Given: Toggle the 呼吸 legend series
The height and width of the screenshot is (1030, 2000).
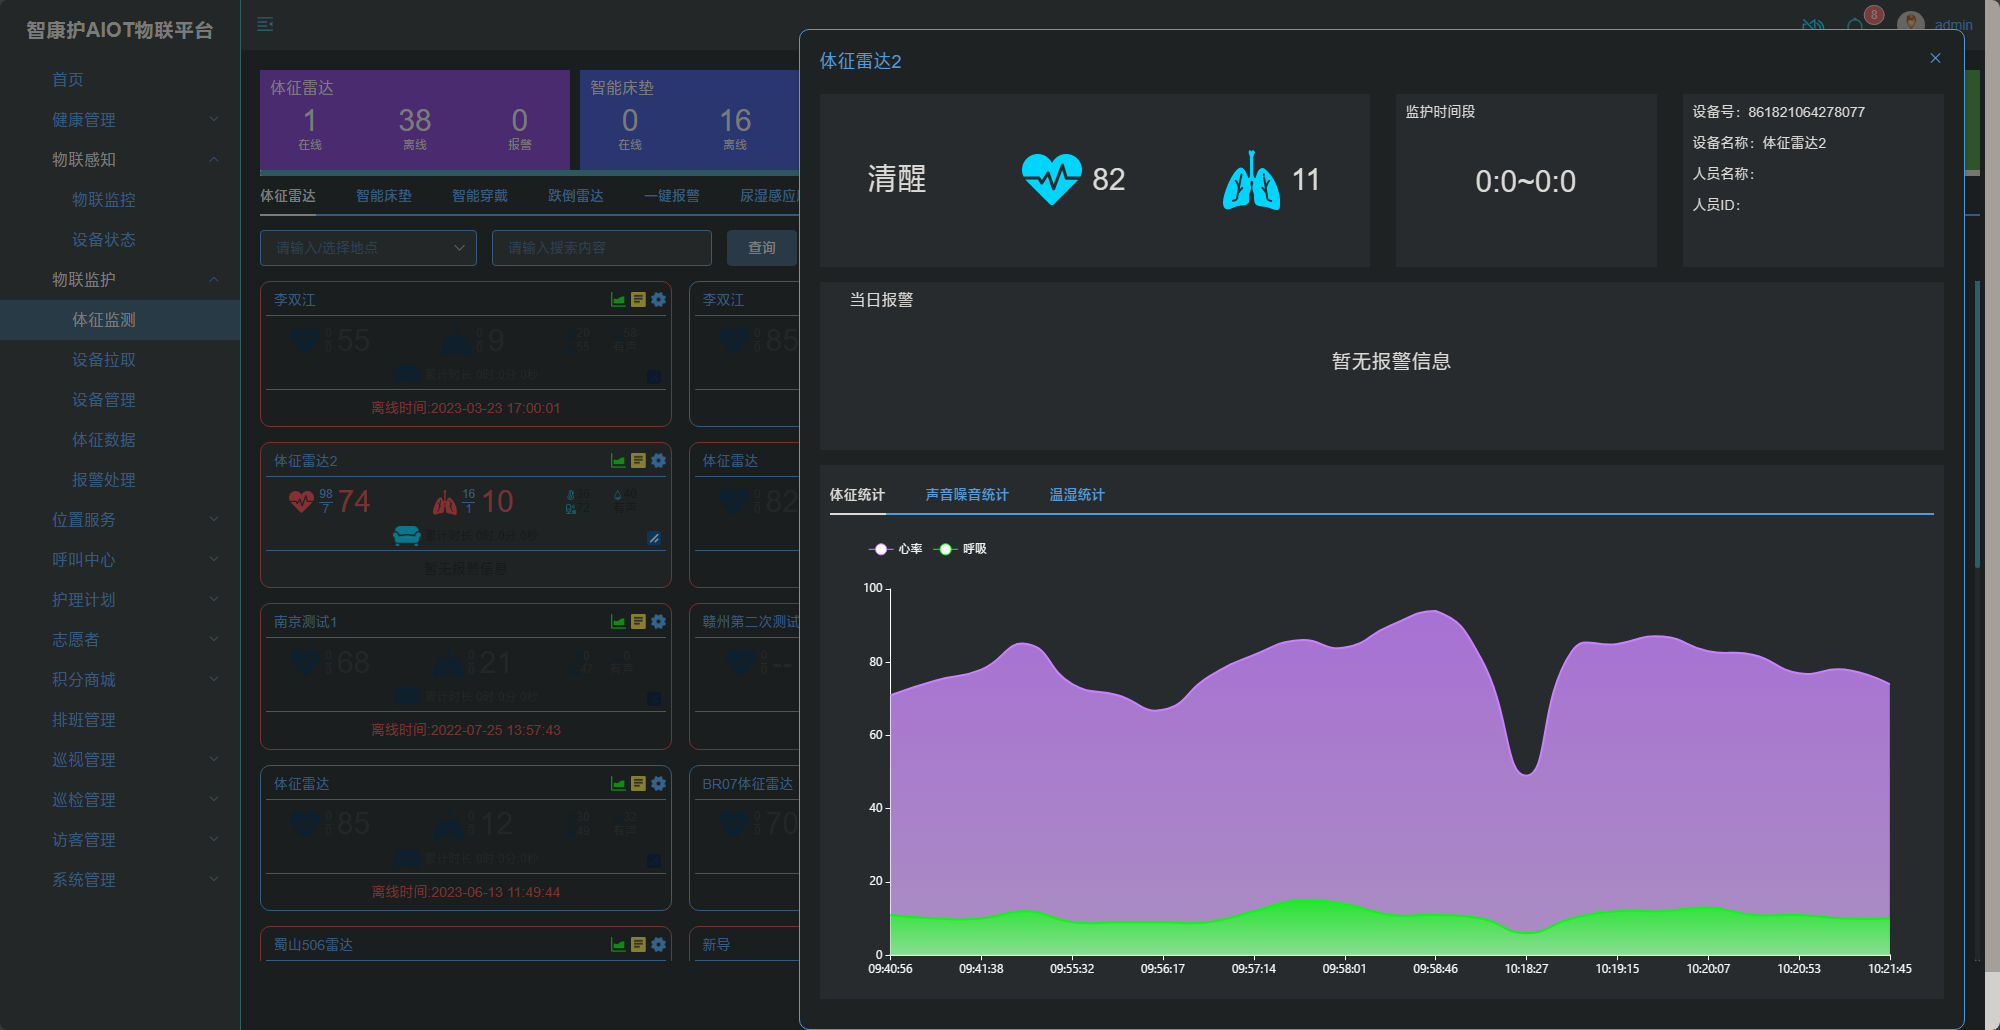Looking at the screenshot, I should point(961,549).
